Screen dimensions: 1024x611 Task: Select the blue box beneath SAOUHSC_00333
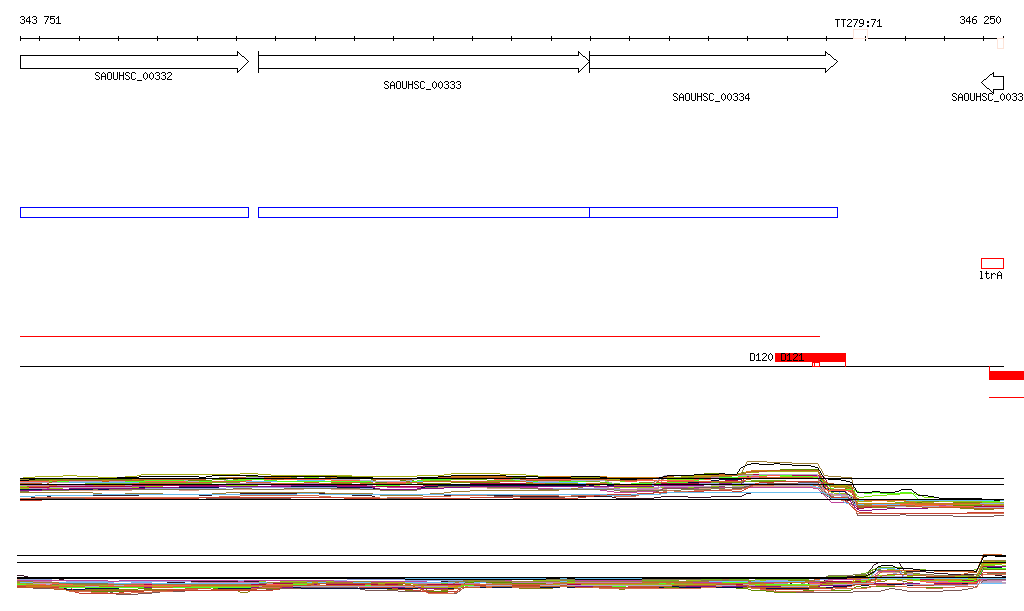coord(424,212)
